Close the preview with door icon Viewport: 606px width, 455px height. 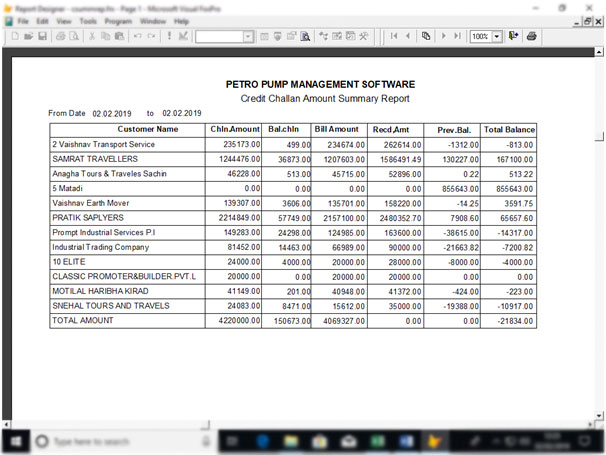513,36
